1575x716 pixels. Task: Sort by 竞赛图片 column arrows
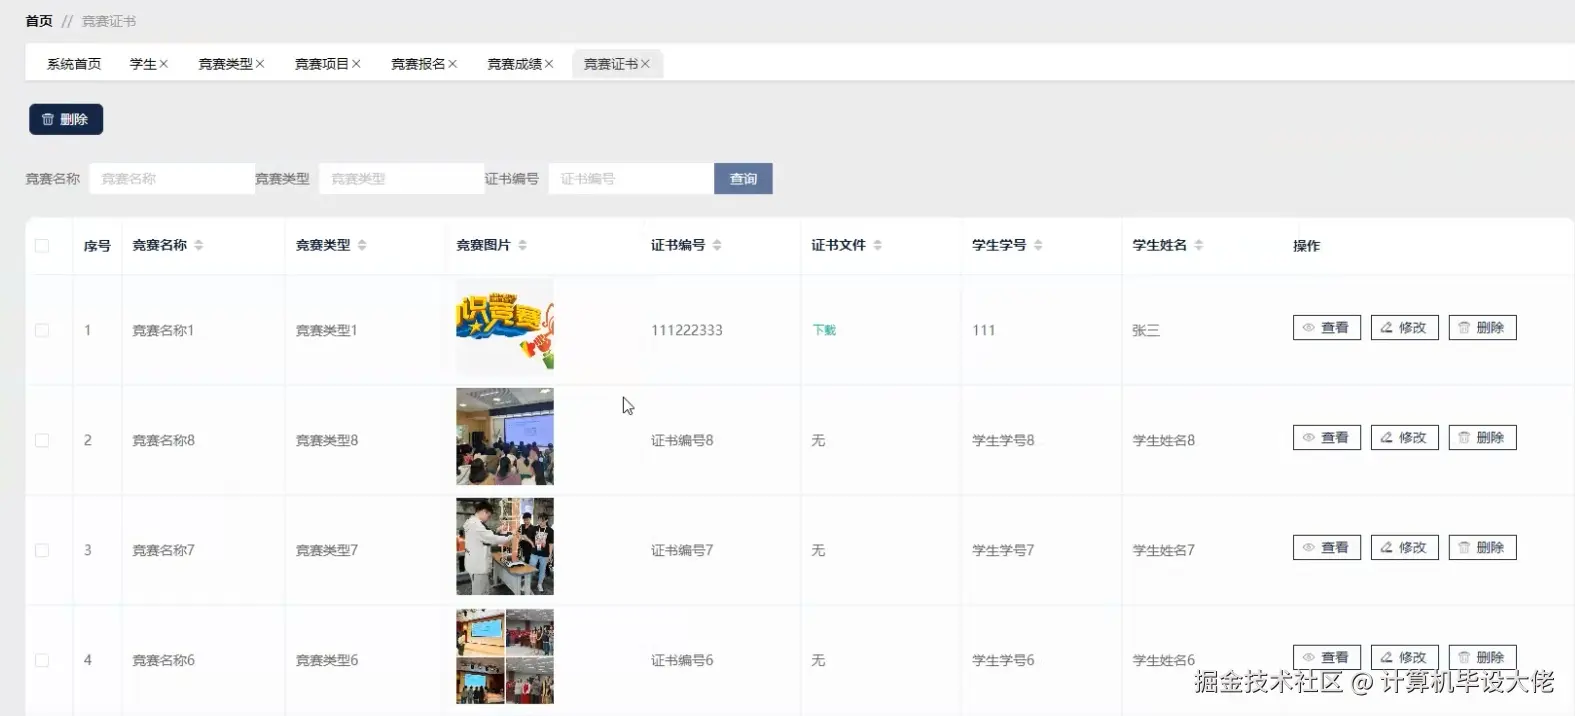[522, 245]
